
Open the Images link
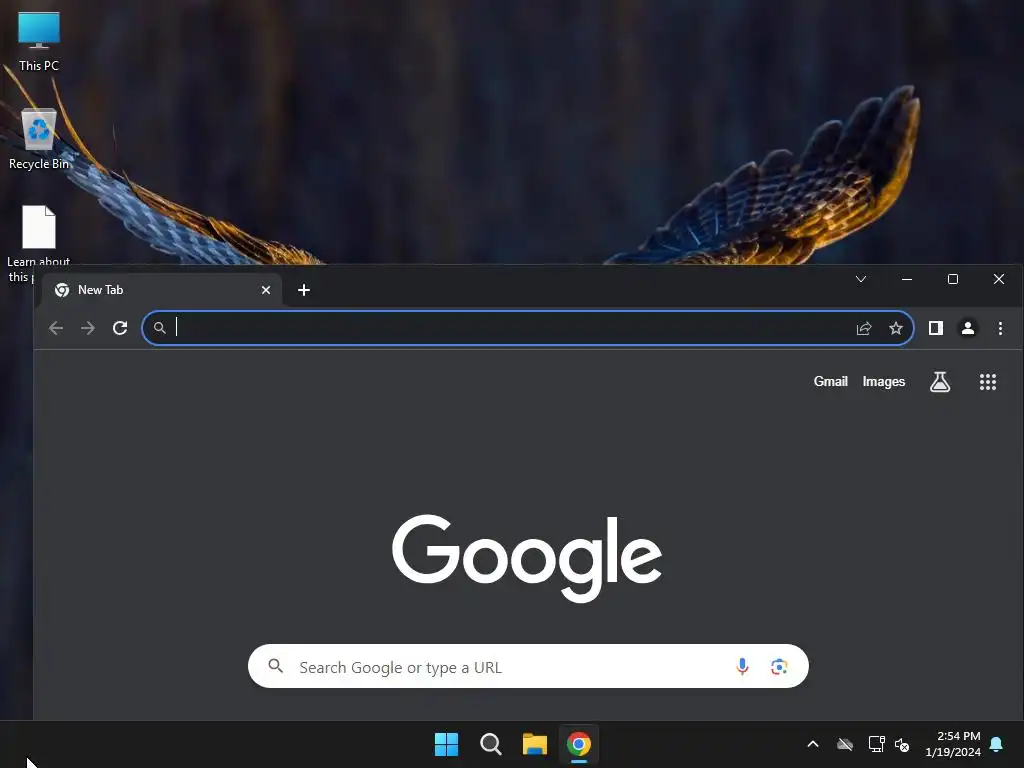click(x=884, y=381)
